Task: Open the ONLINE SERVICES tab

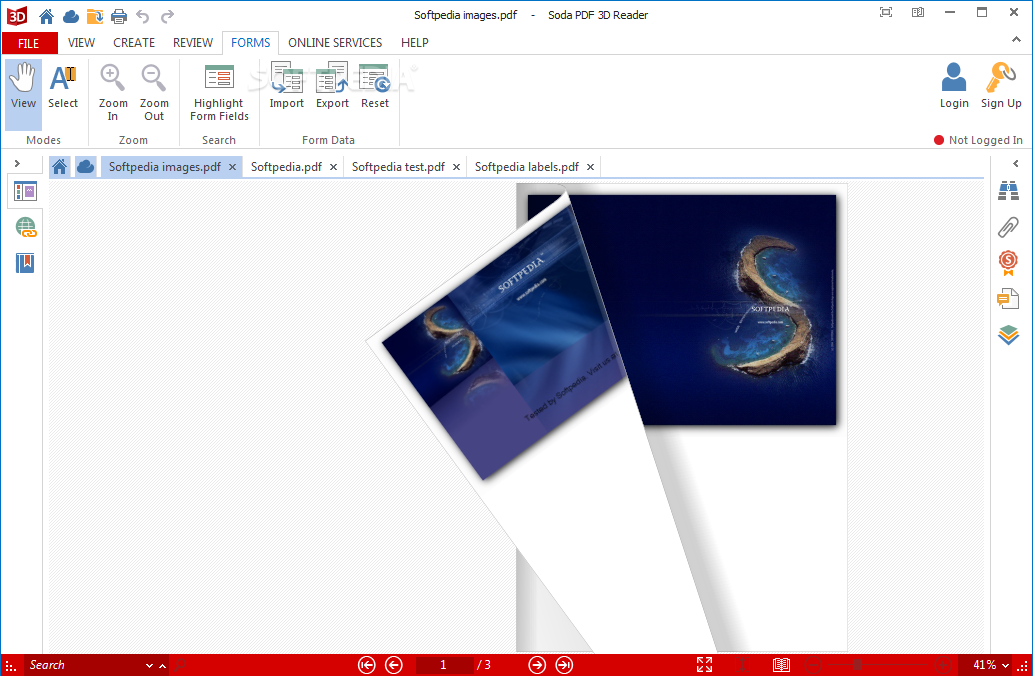Action: pyautogui.click(x=335, y=43)
